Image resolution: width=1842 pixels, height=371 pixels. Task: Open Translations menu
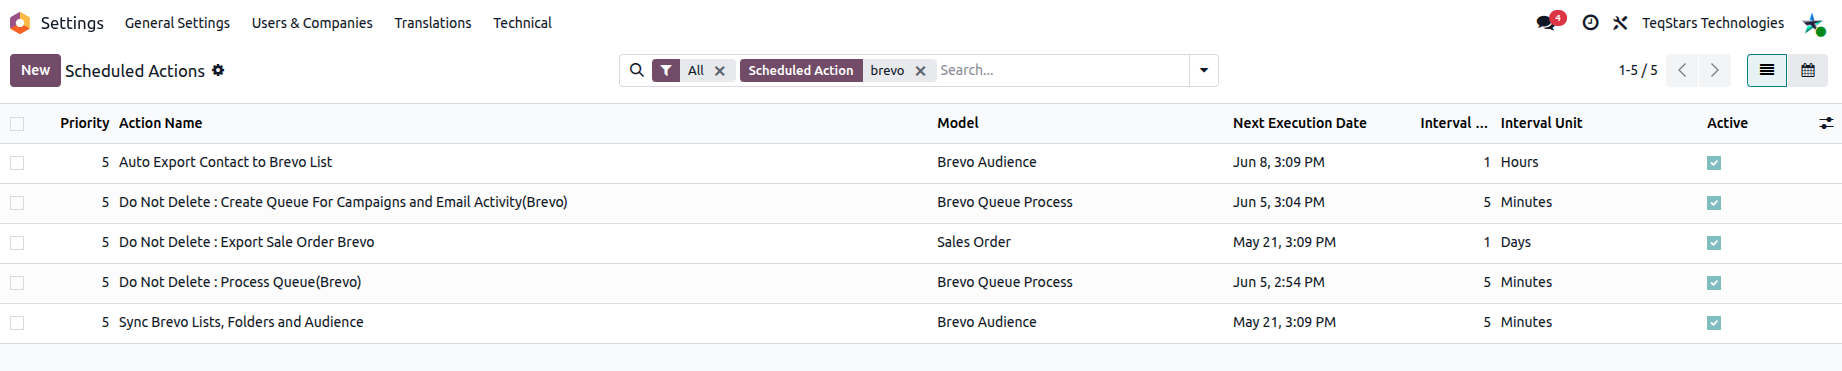[433, 23]
